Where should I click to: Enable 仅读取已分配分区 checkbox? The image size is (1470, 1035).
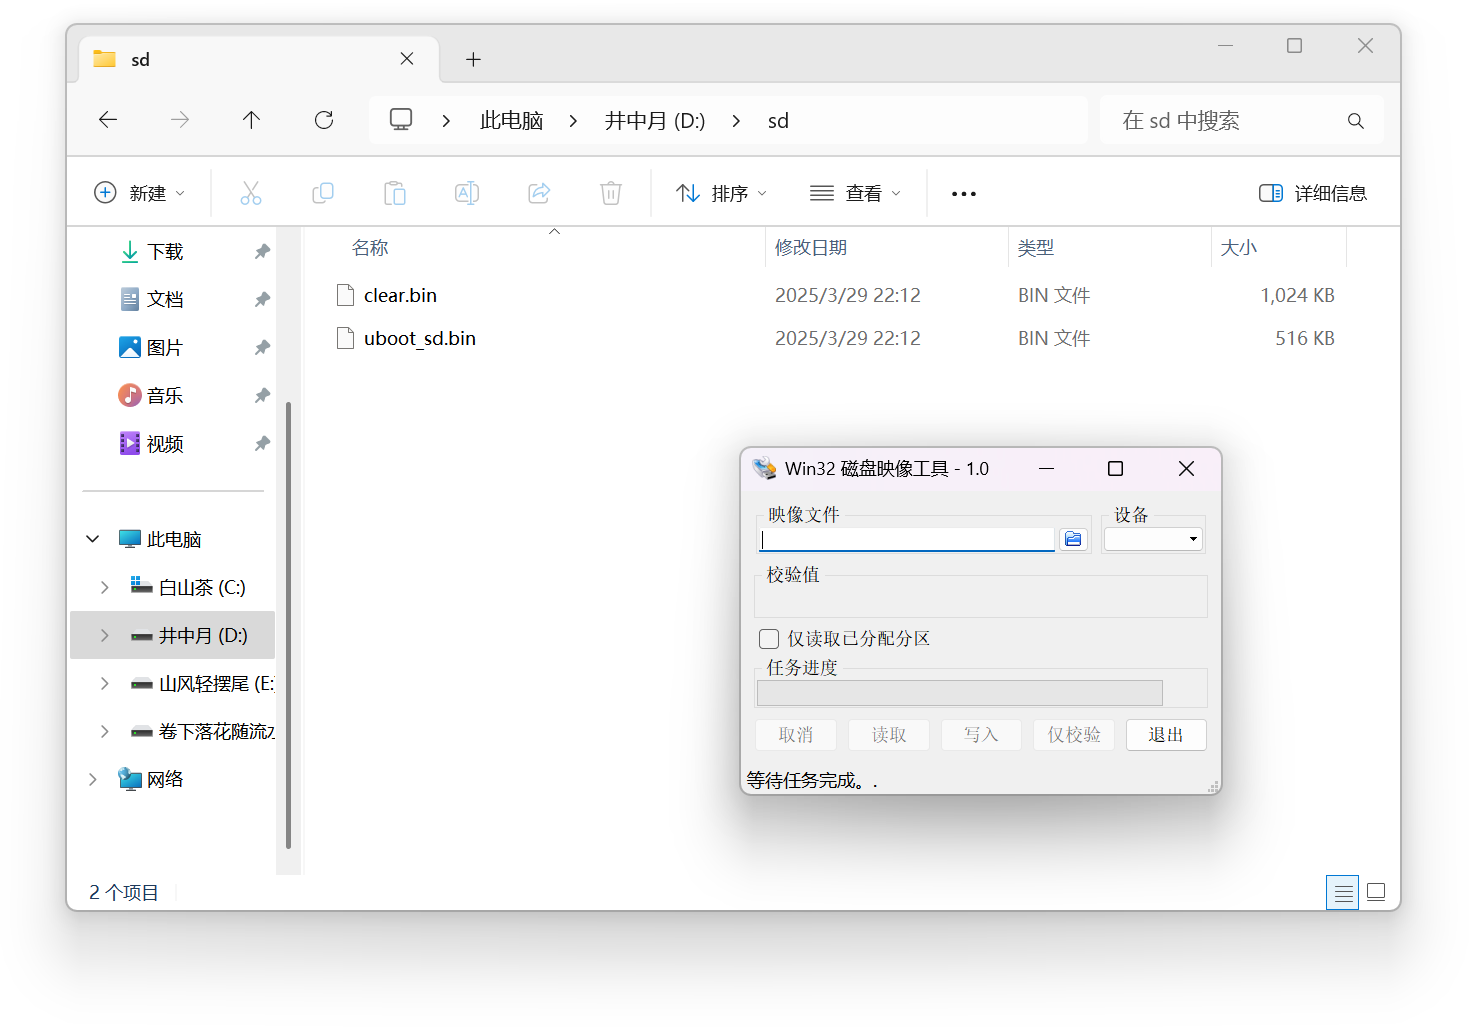pos(769,638)
